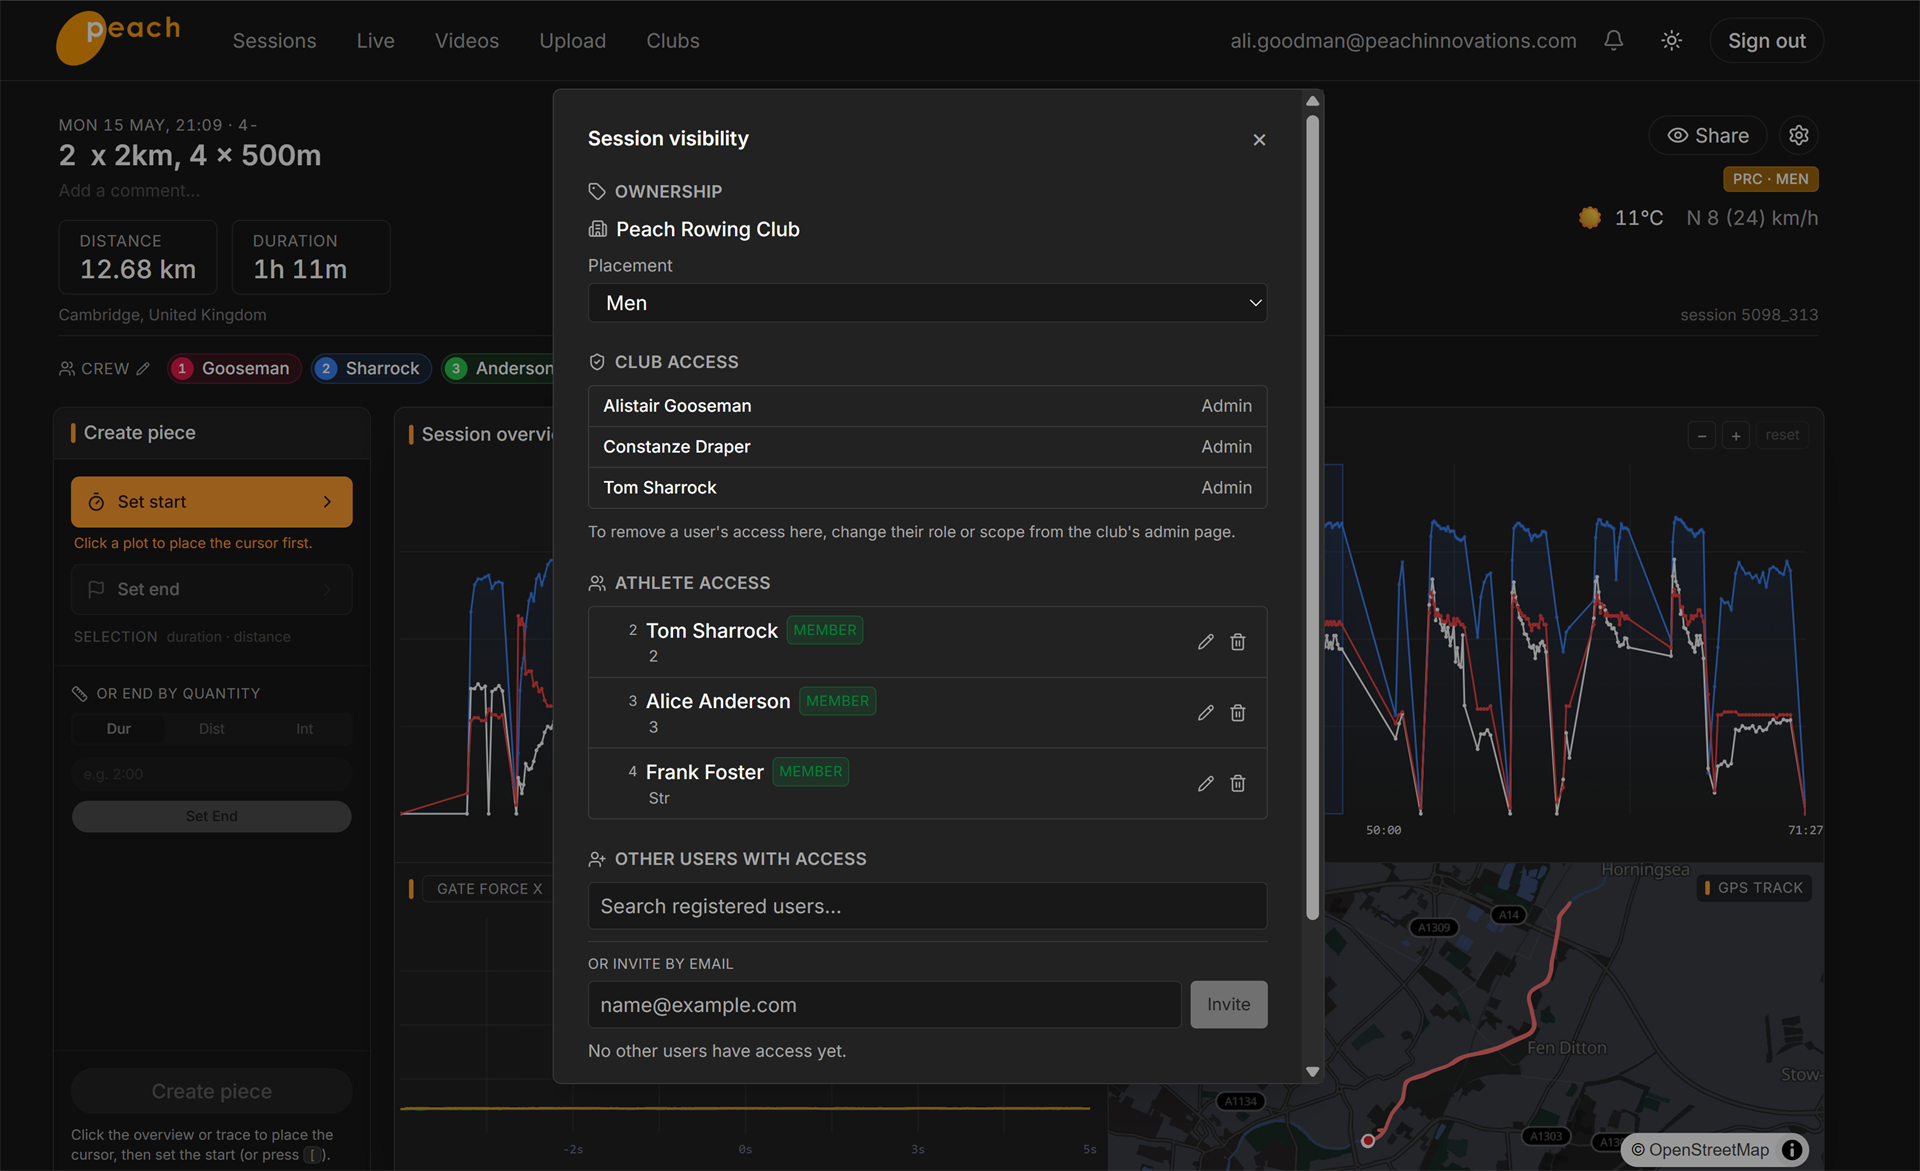Select crew chip Anderson
Viewport: 1920px width, 1171px height.
[498, 369]
